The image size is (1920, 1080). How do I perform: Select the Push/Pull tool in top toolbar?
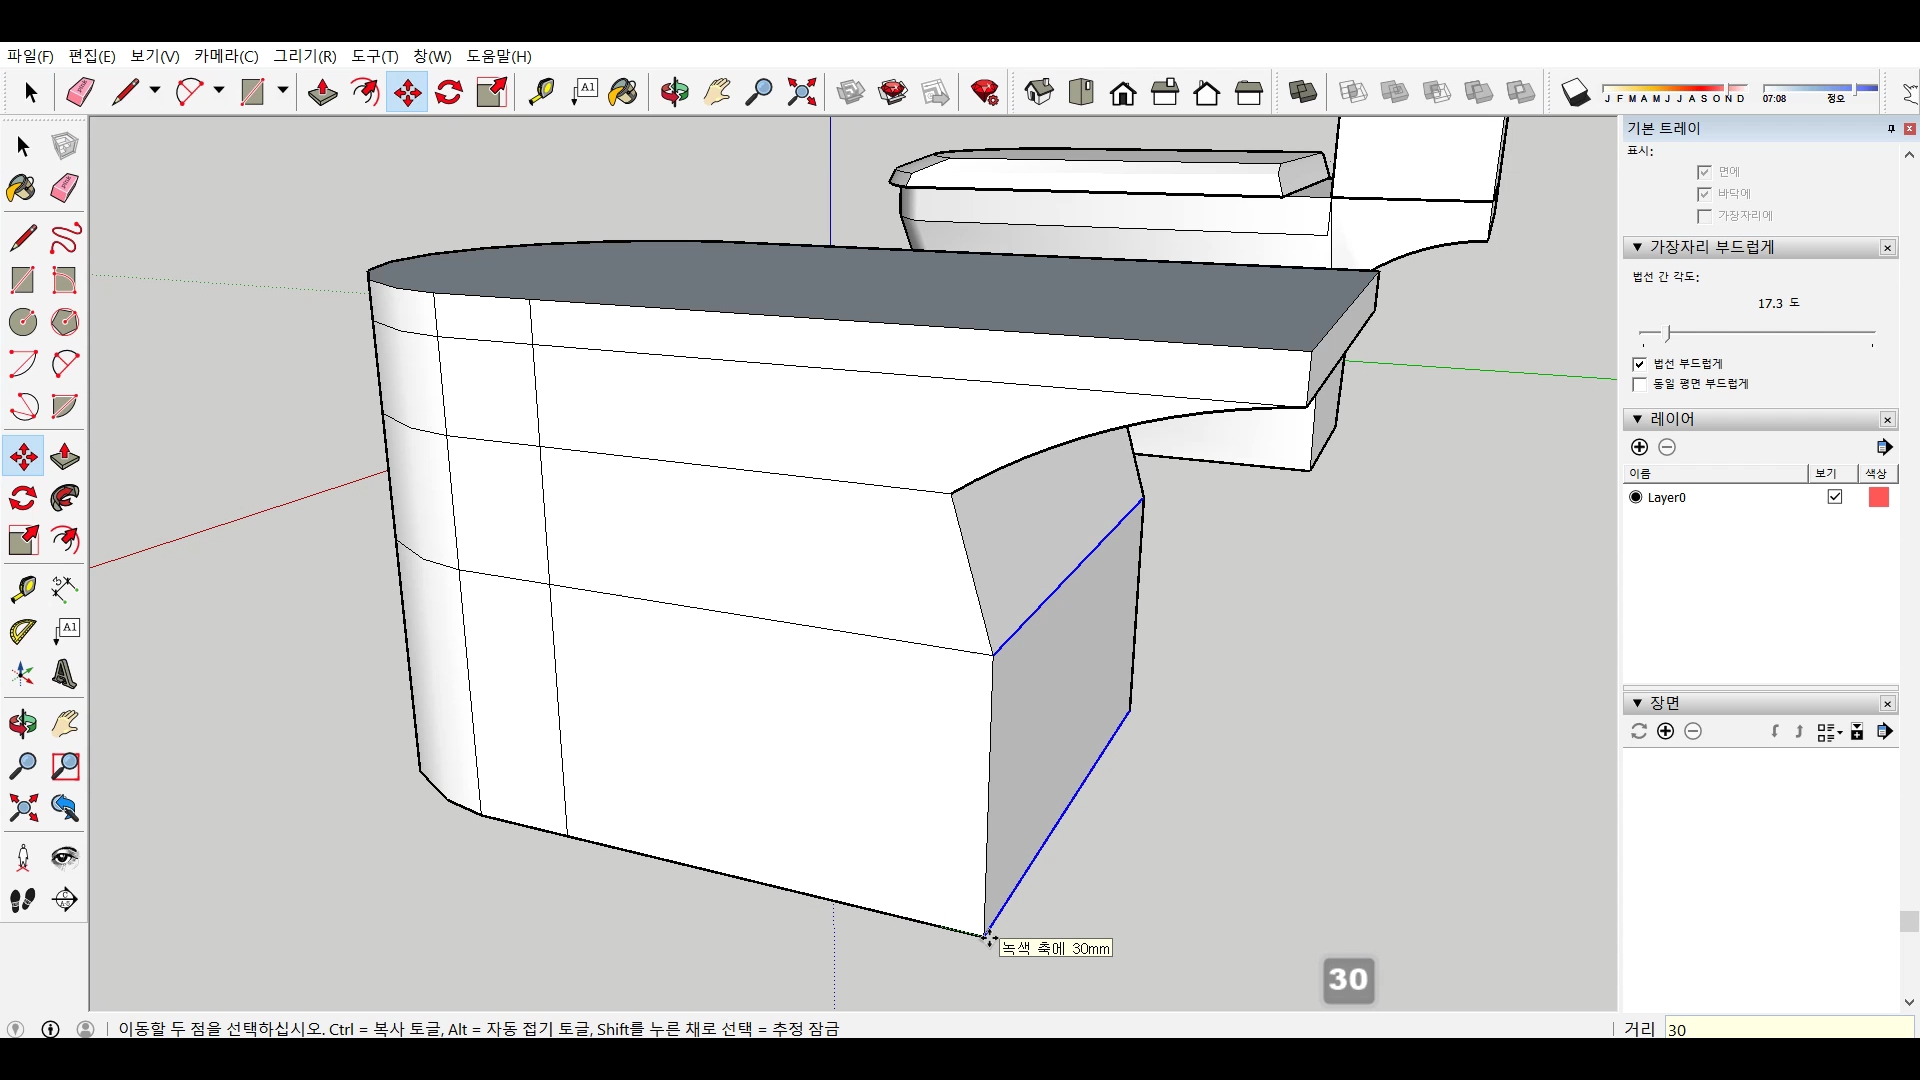pyautogui.click(x=322, y=93)
